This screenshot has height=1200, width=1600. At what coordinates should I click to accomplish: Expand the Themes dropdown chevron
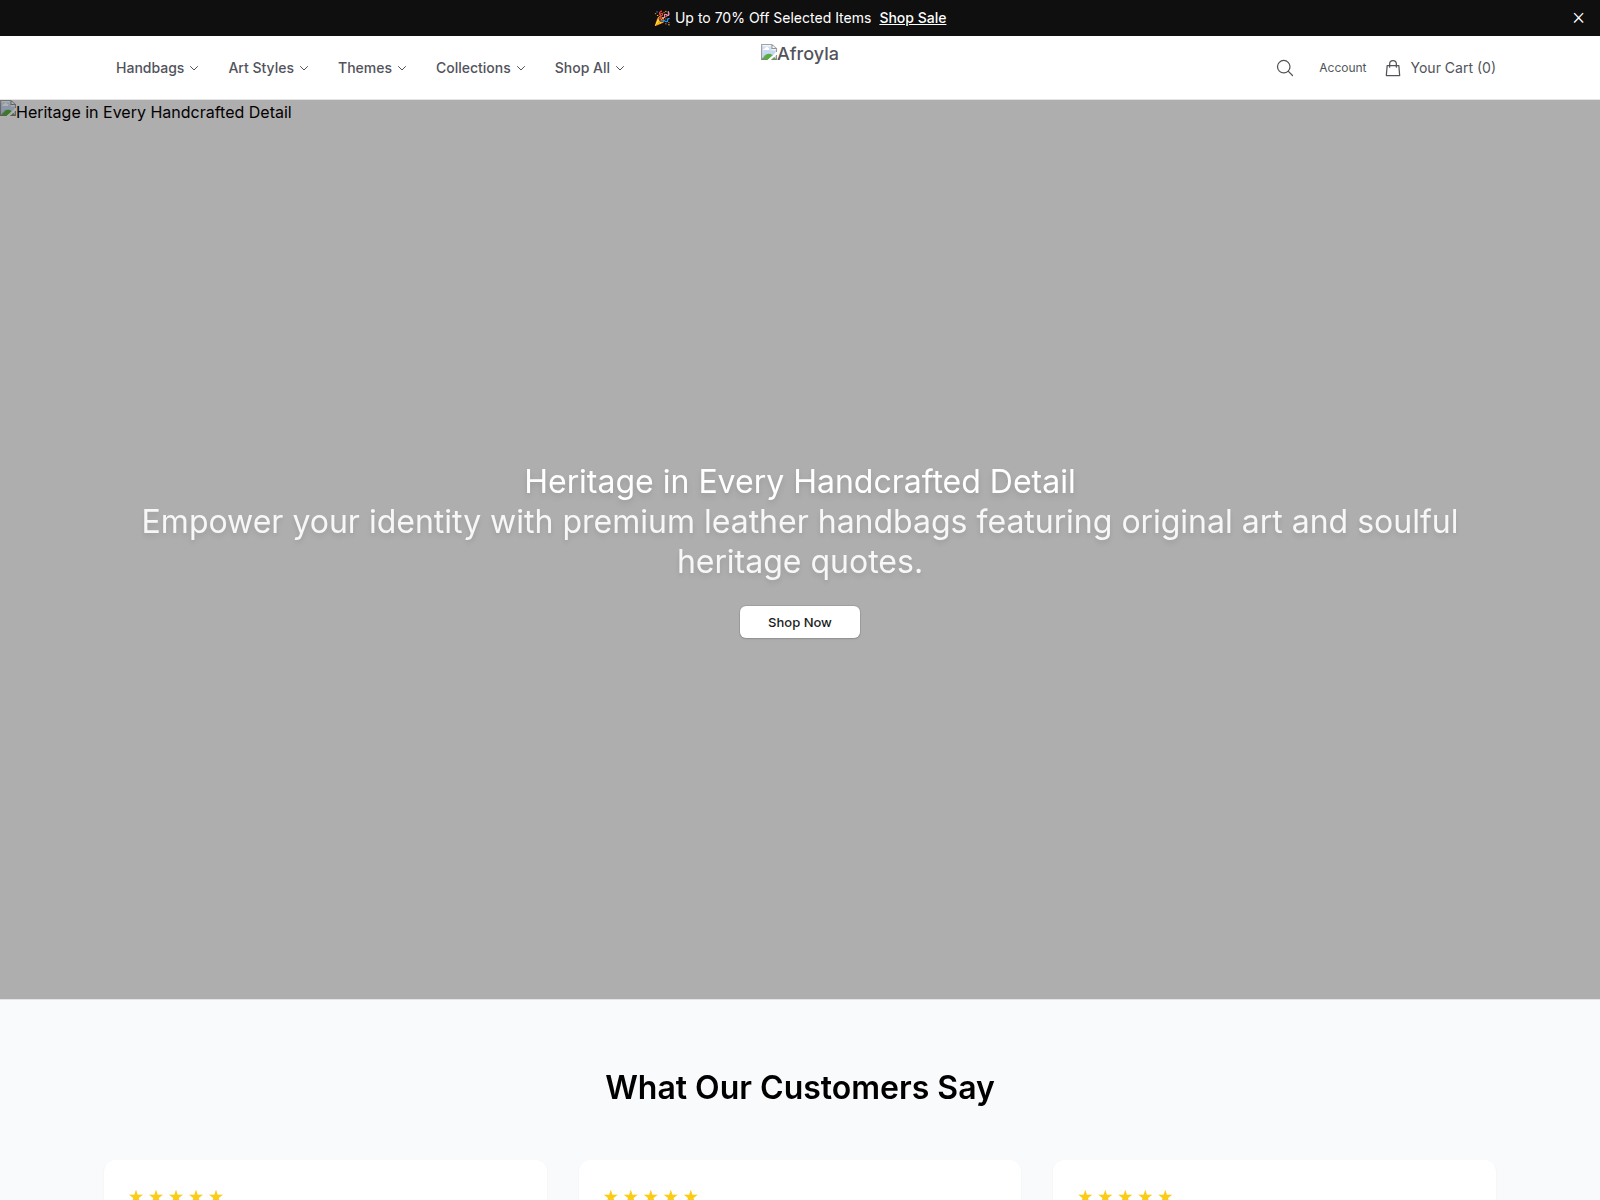point(402,68)
